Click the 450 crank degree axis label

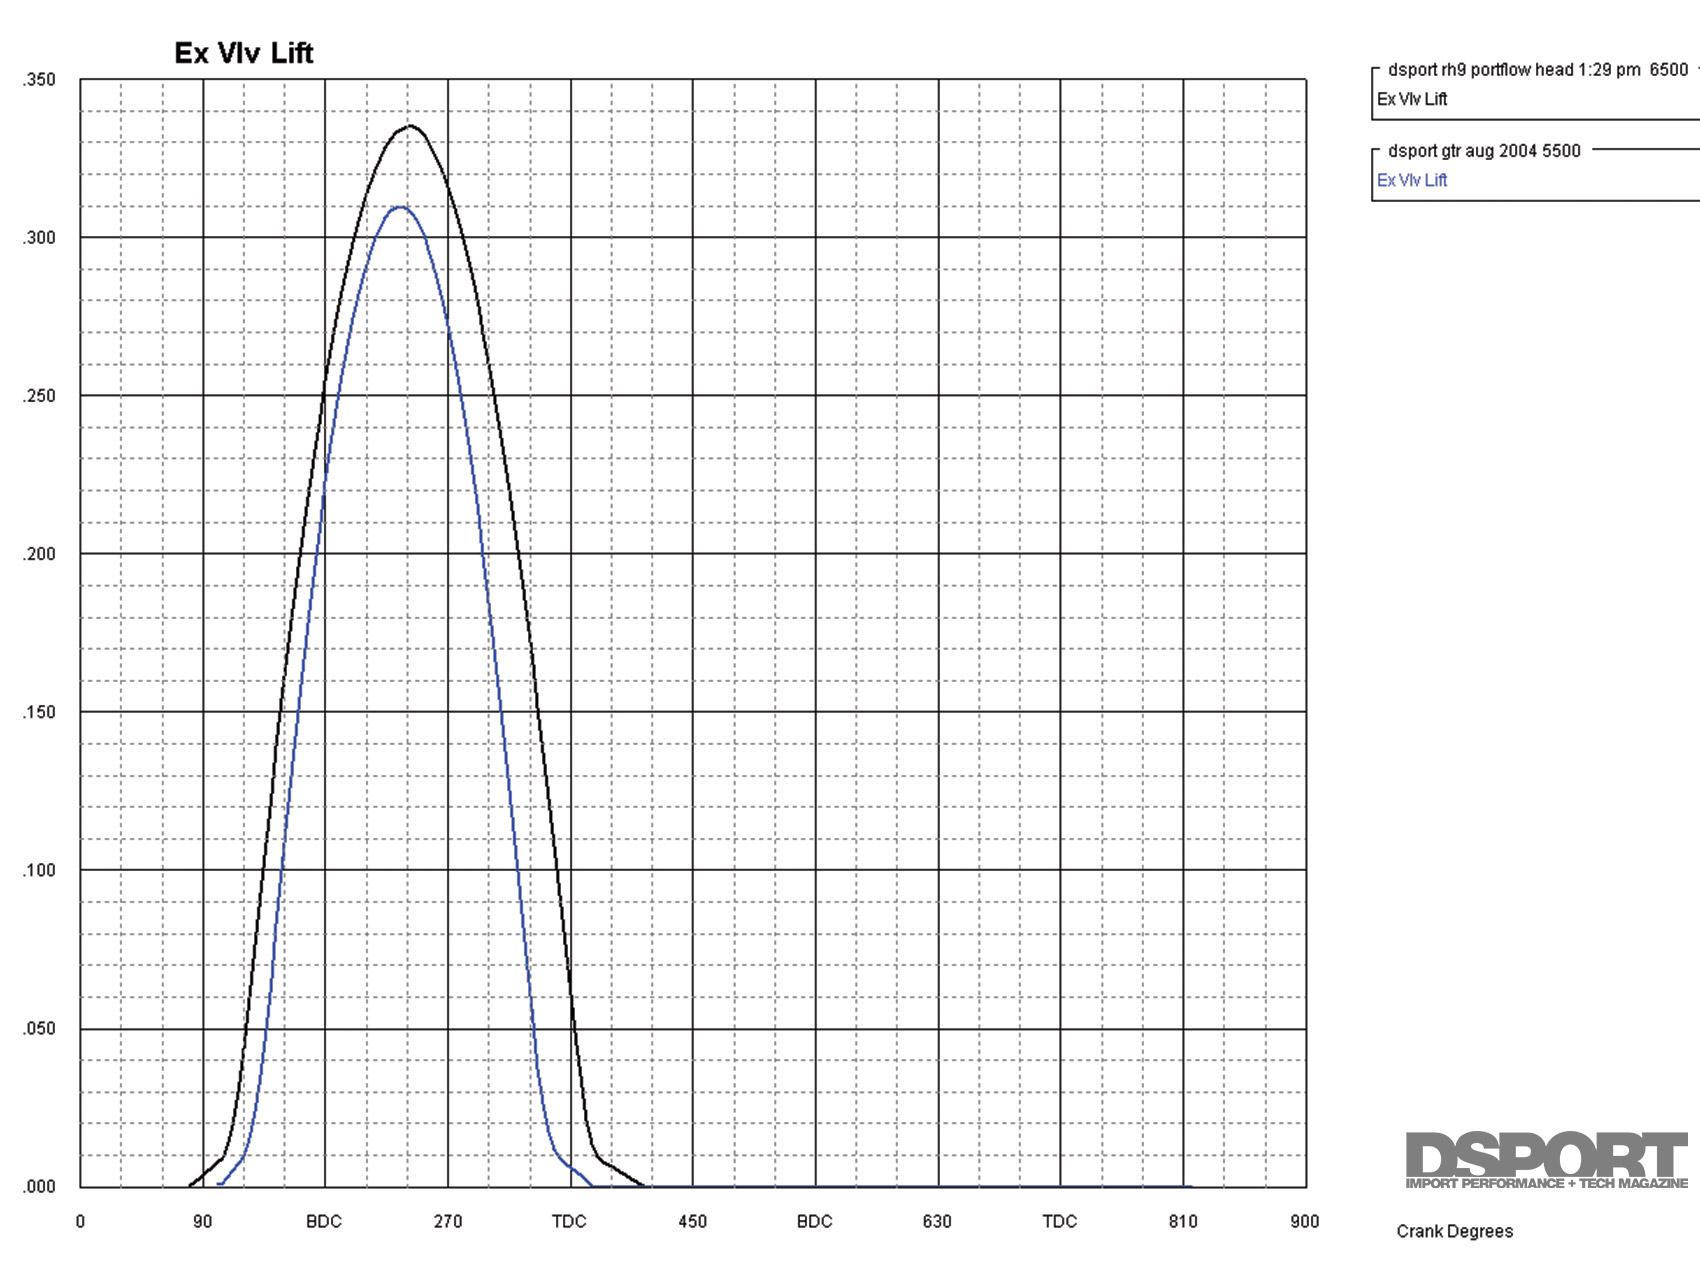point(692,1221)
